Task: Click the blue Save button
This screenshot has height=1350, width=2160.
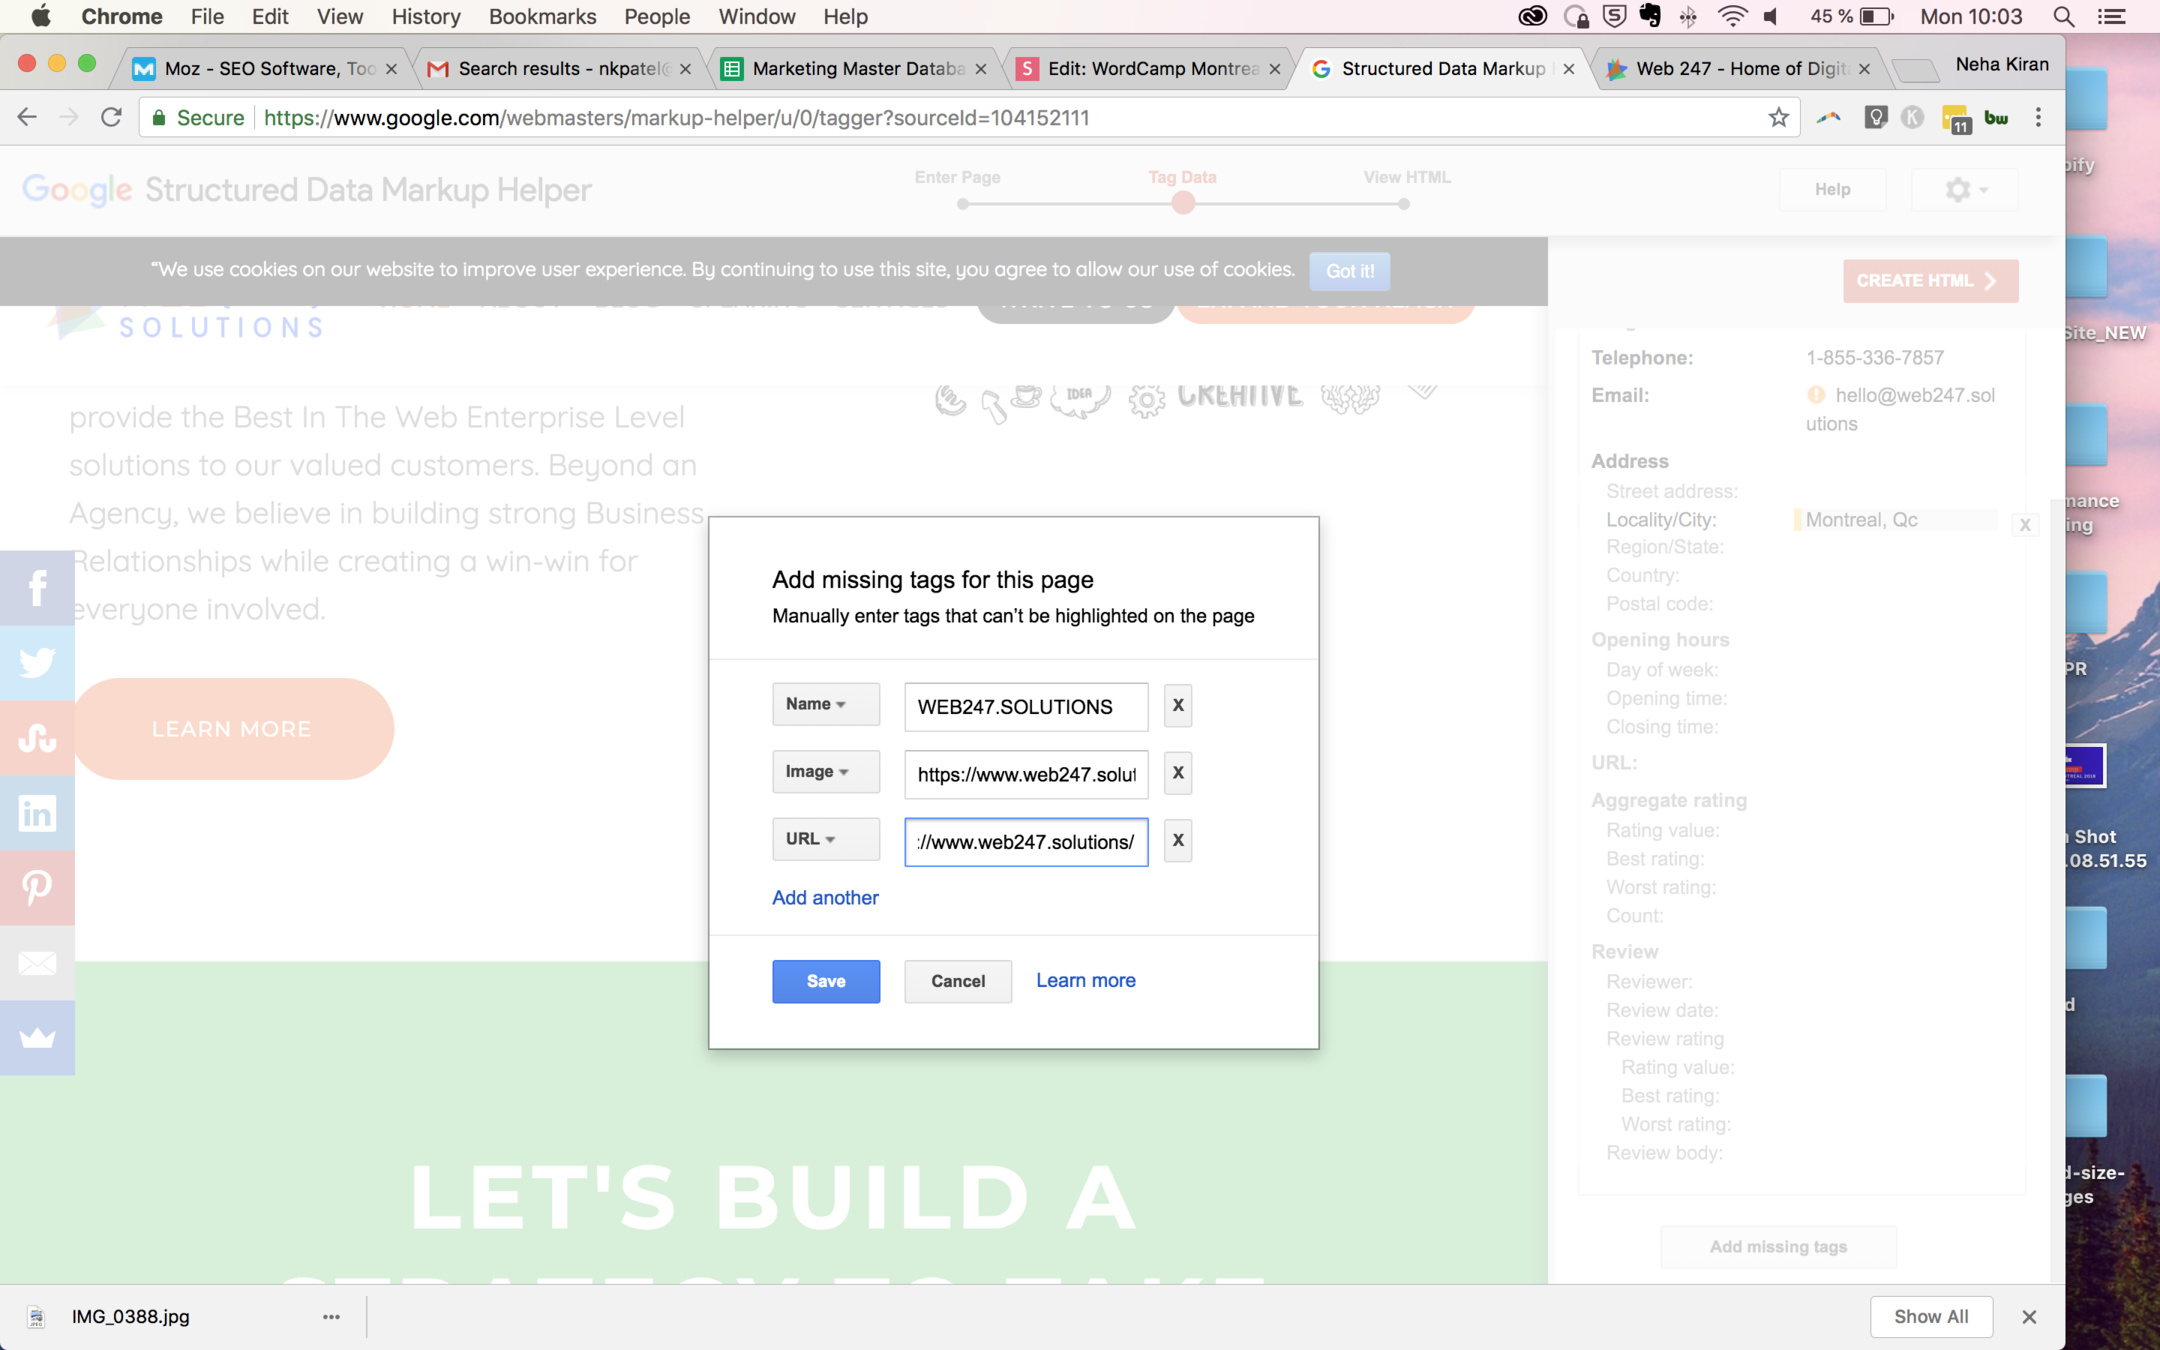Action: point(825,981)
